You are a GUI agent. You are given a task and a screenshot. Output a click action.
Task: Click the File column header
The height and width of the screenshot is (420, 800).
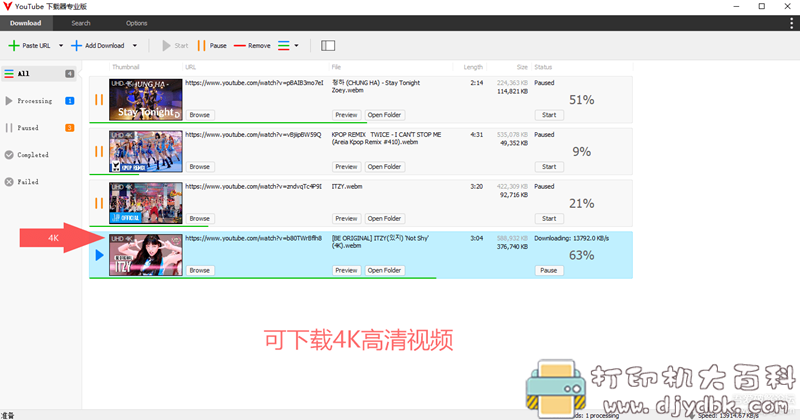click(x=336, y=67)
